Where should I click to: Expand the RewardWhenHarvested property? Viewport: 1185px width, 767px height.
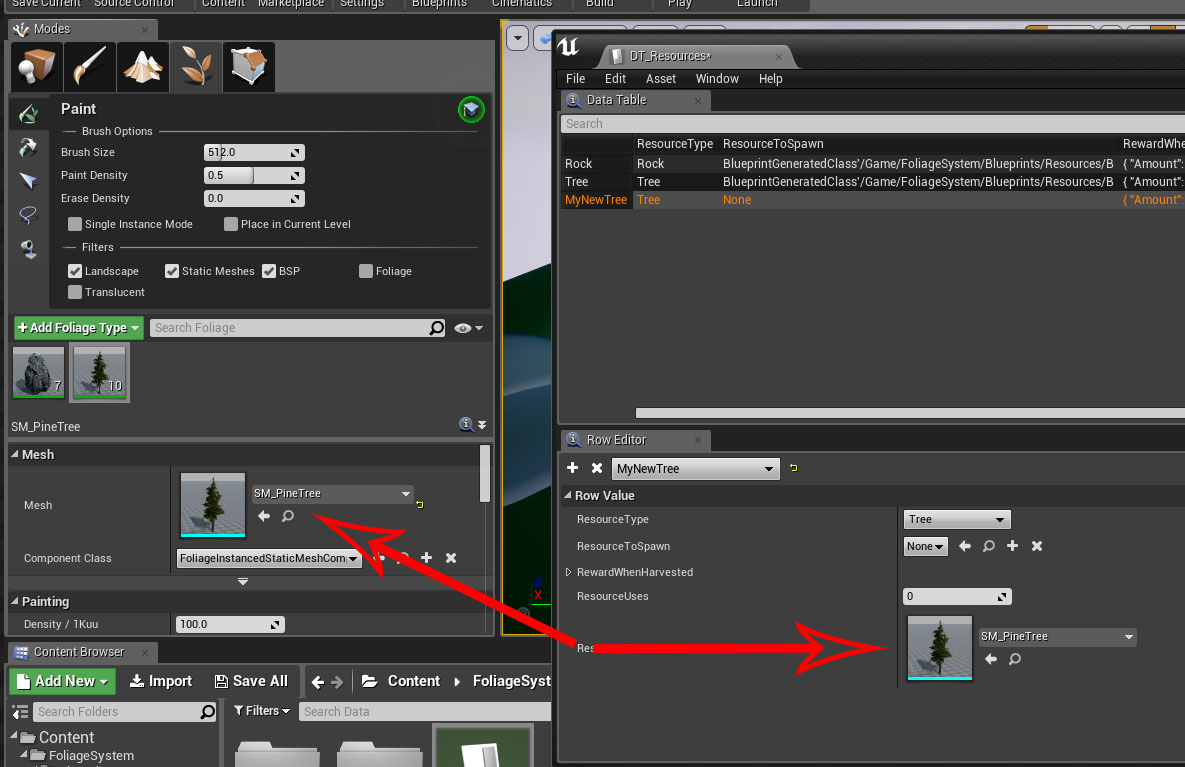(x=569, y=572)
